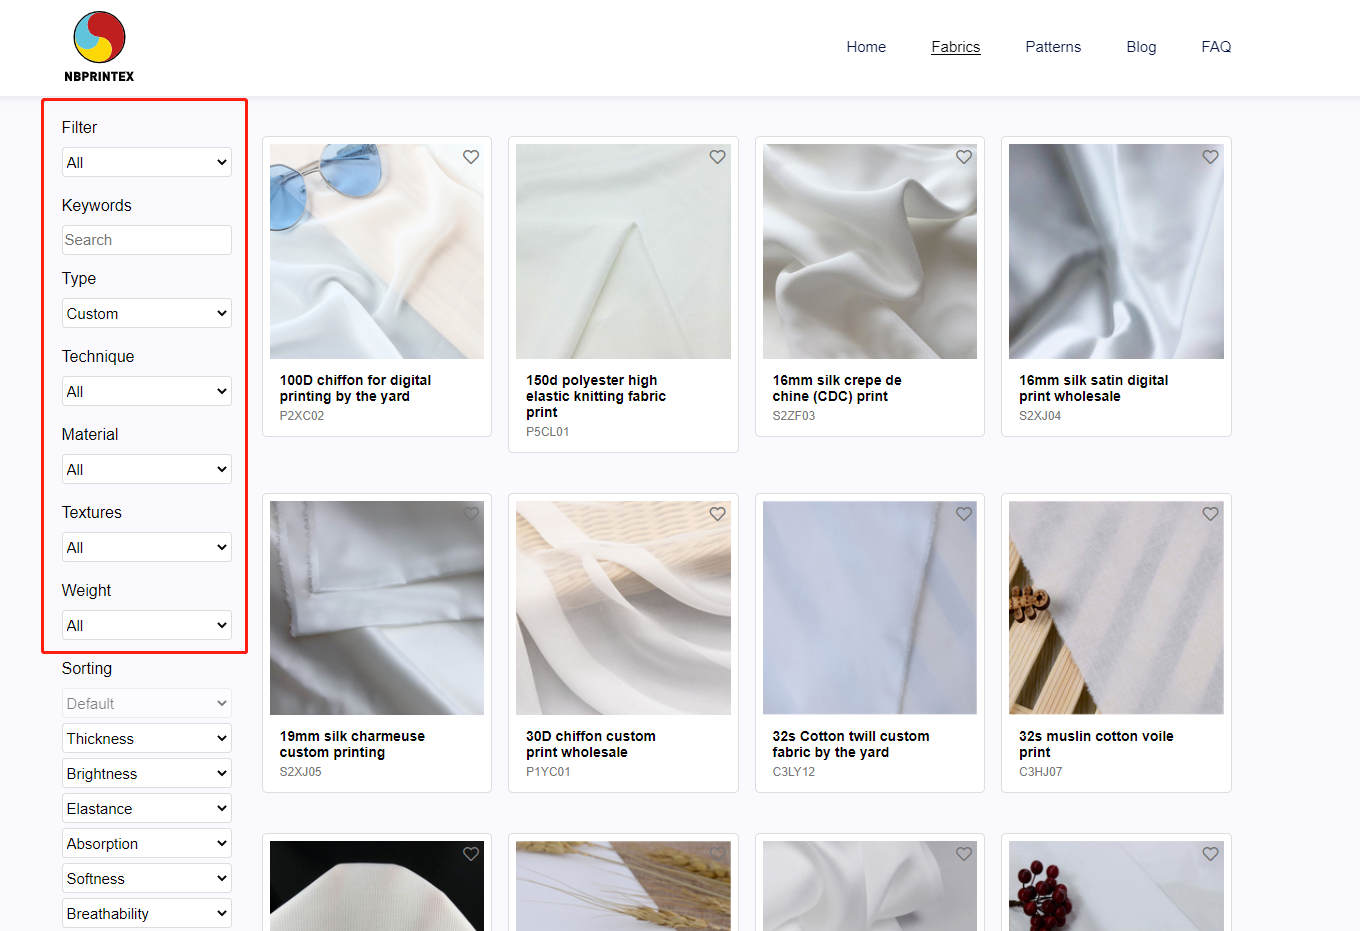Open 32s Cotton twill custom fabric by the yard
The image size is (1360, 931).
click(x=851, y=744)
